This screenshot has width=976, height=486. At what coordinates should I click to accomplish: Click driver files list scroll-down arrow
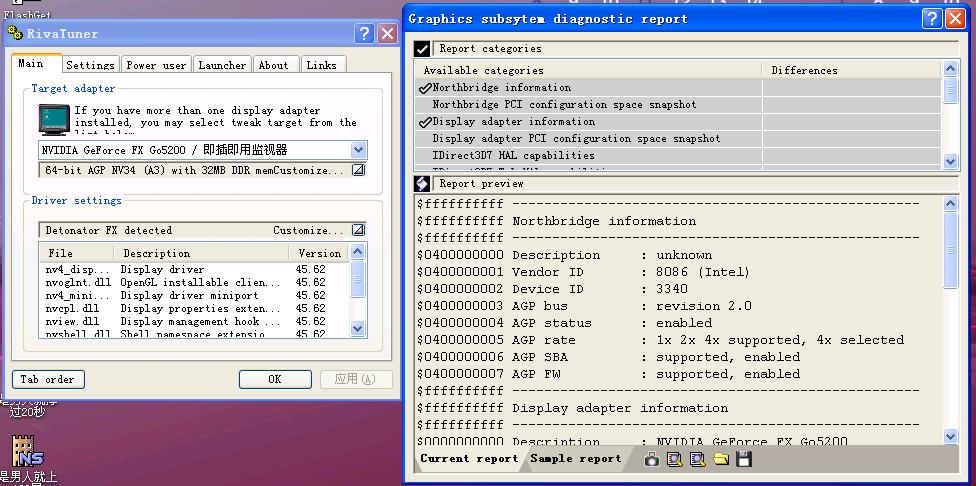(x=357, y=329)
